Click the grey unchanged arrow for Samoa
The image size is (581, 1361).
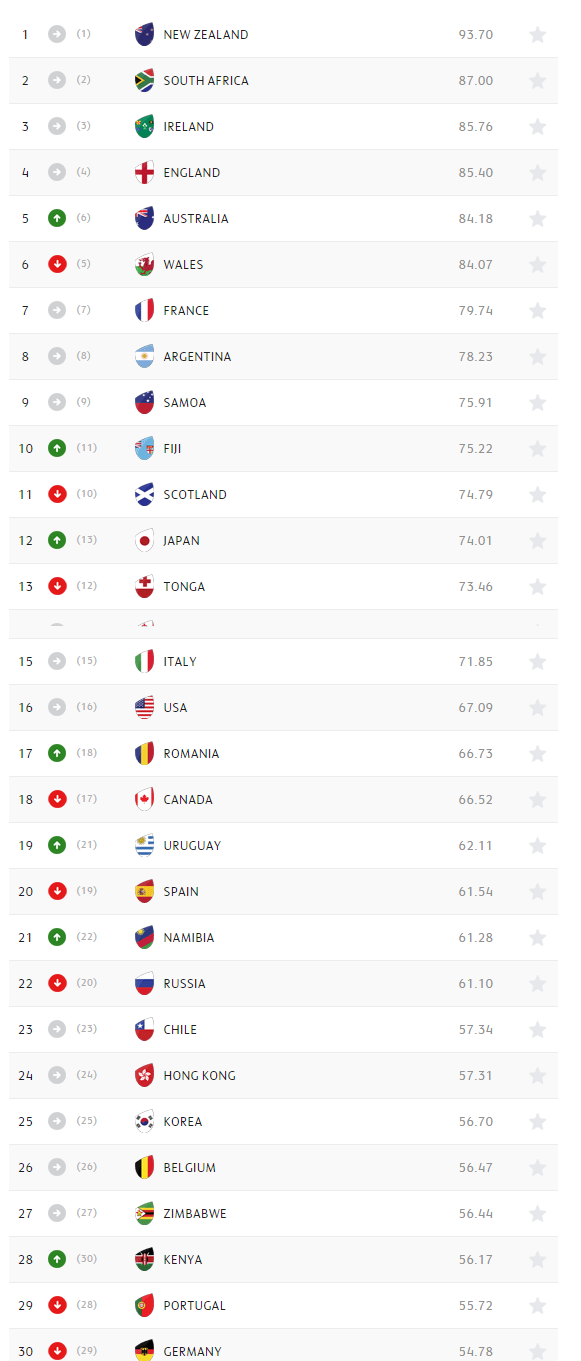(57, 402)
